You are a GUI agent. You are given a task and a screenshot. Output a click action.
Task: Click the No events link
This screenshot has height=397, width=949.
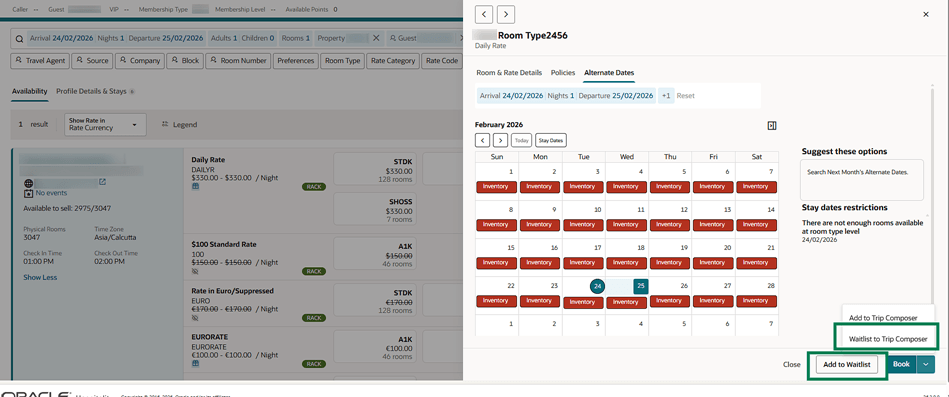(51, 193)
